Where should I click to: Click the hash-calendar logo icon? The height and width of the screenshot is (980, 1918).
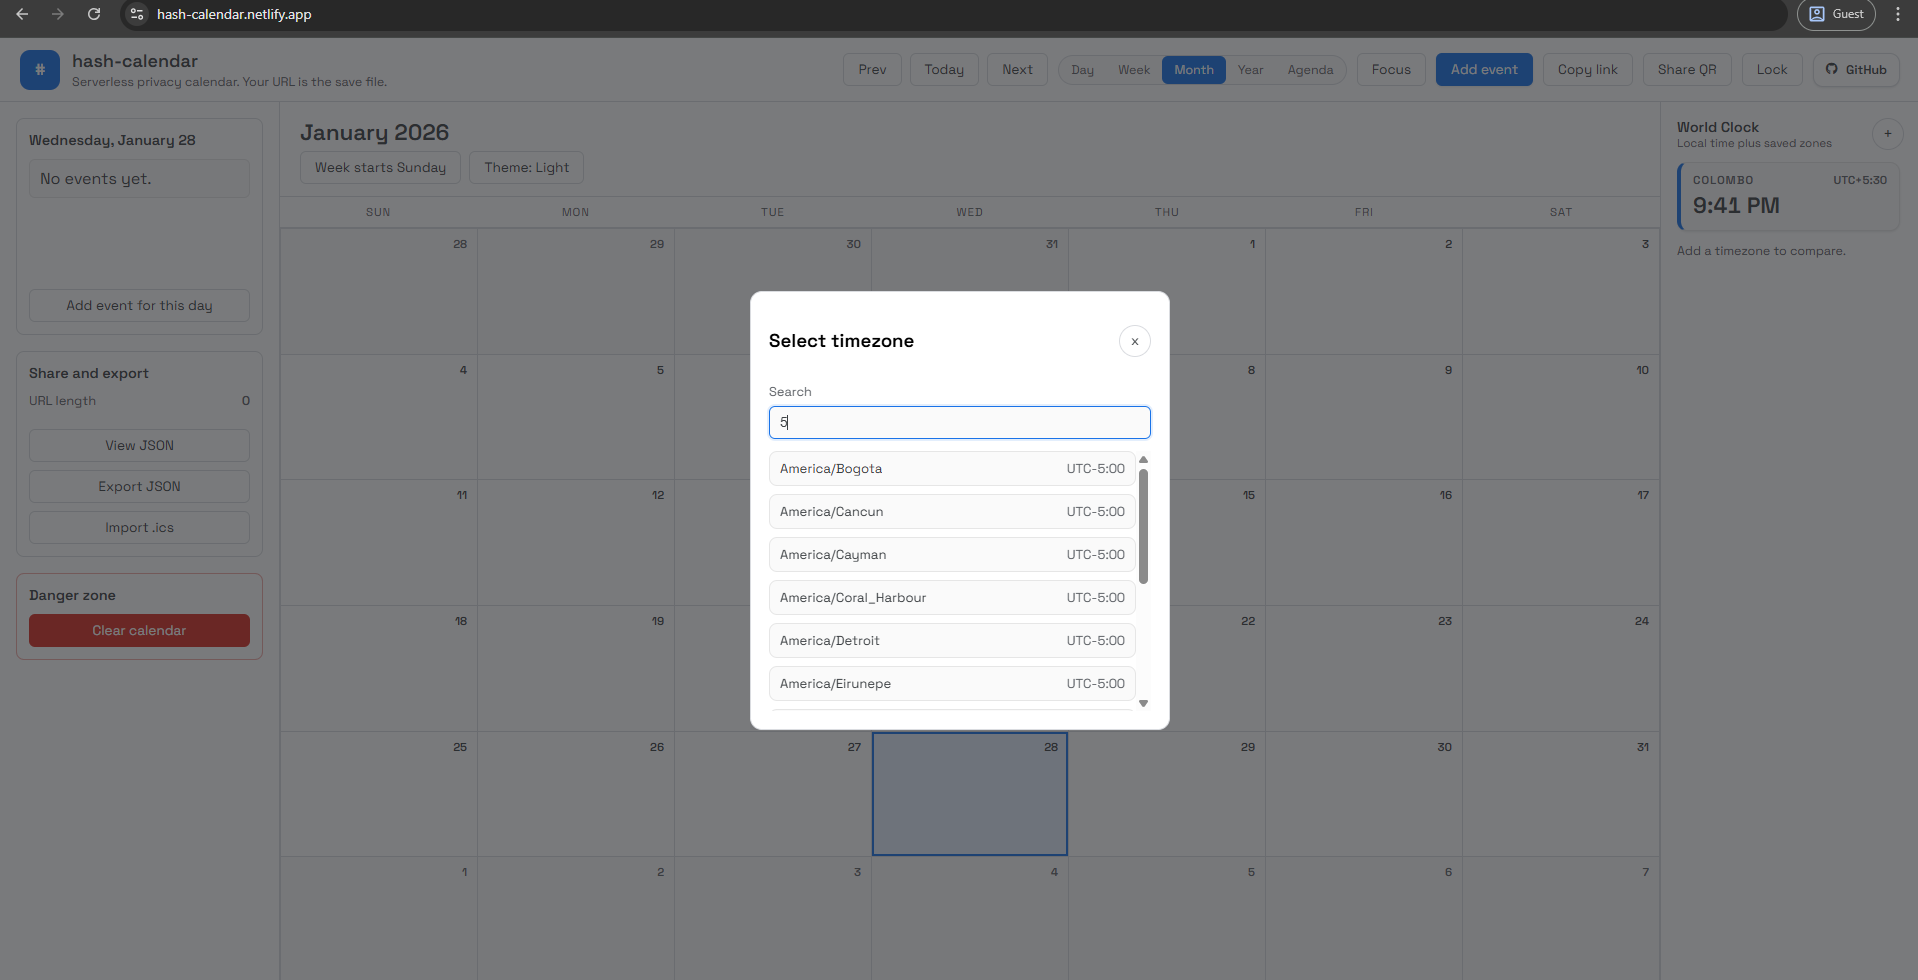pyautogui.click(x=40, y=70)
